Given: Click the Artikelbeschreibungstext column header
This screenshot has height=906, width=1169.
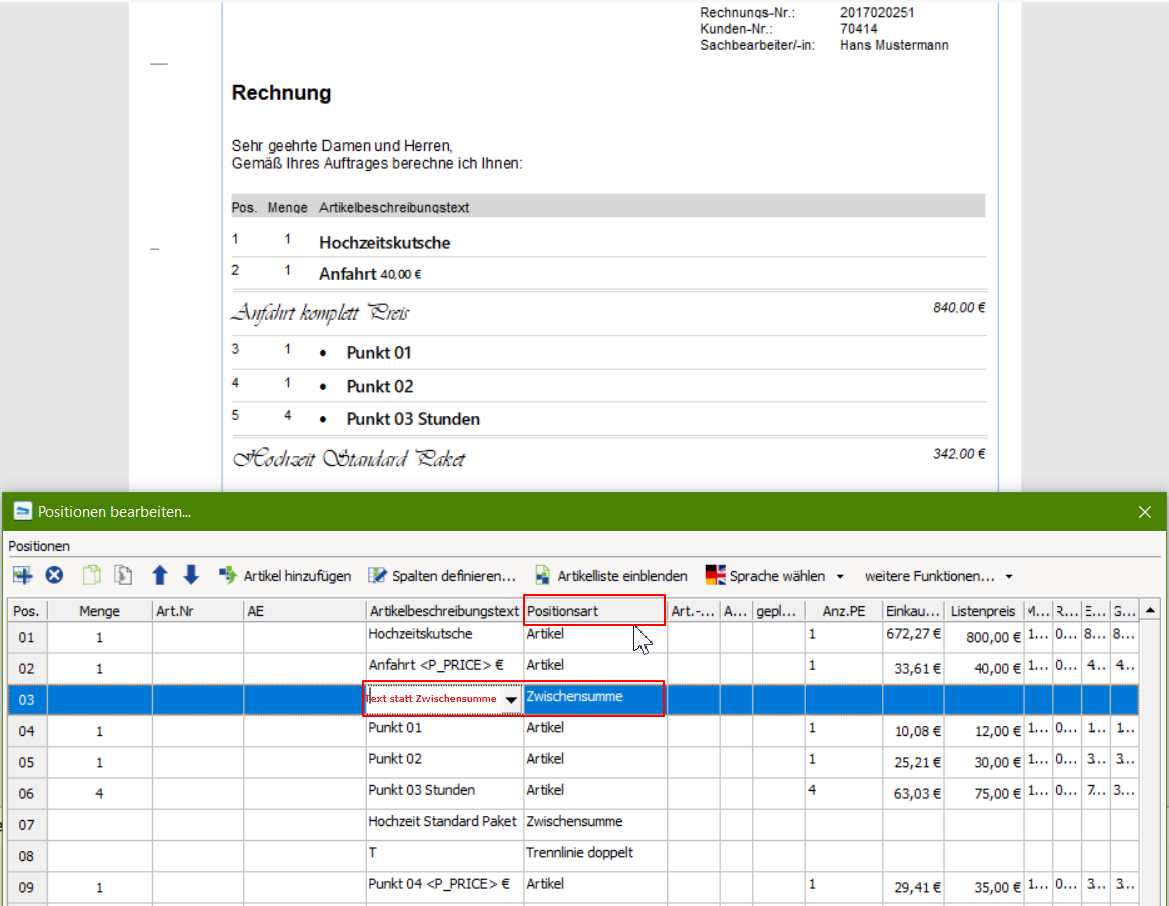Looking at the screenshot, I should (x=444, y=611).
